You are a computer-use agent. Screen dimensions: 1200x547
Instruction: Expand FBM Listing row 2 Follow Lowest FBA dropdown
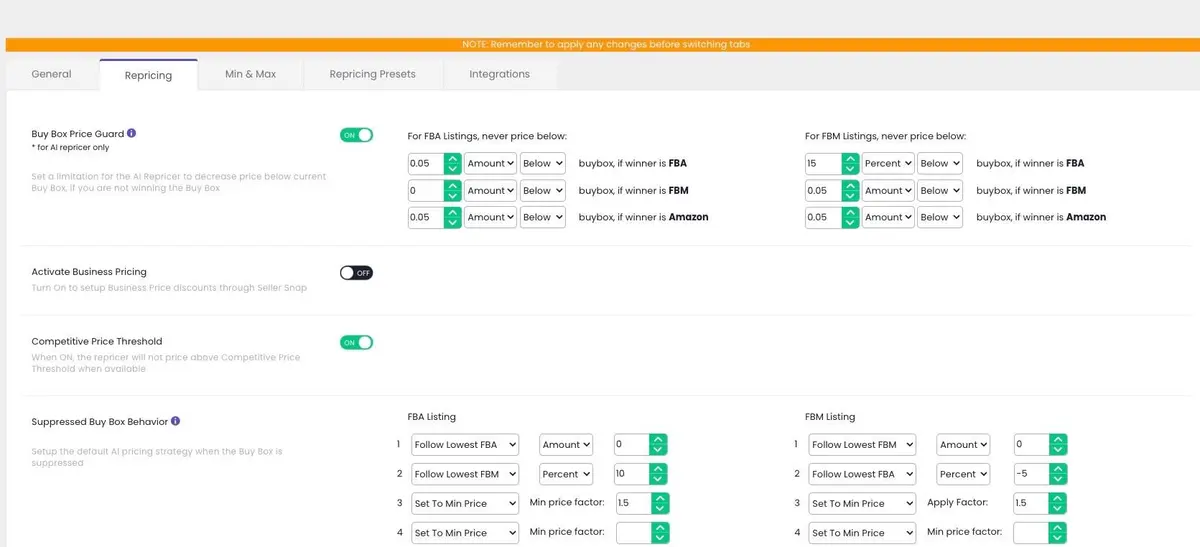(x=862, y=474)
